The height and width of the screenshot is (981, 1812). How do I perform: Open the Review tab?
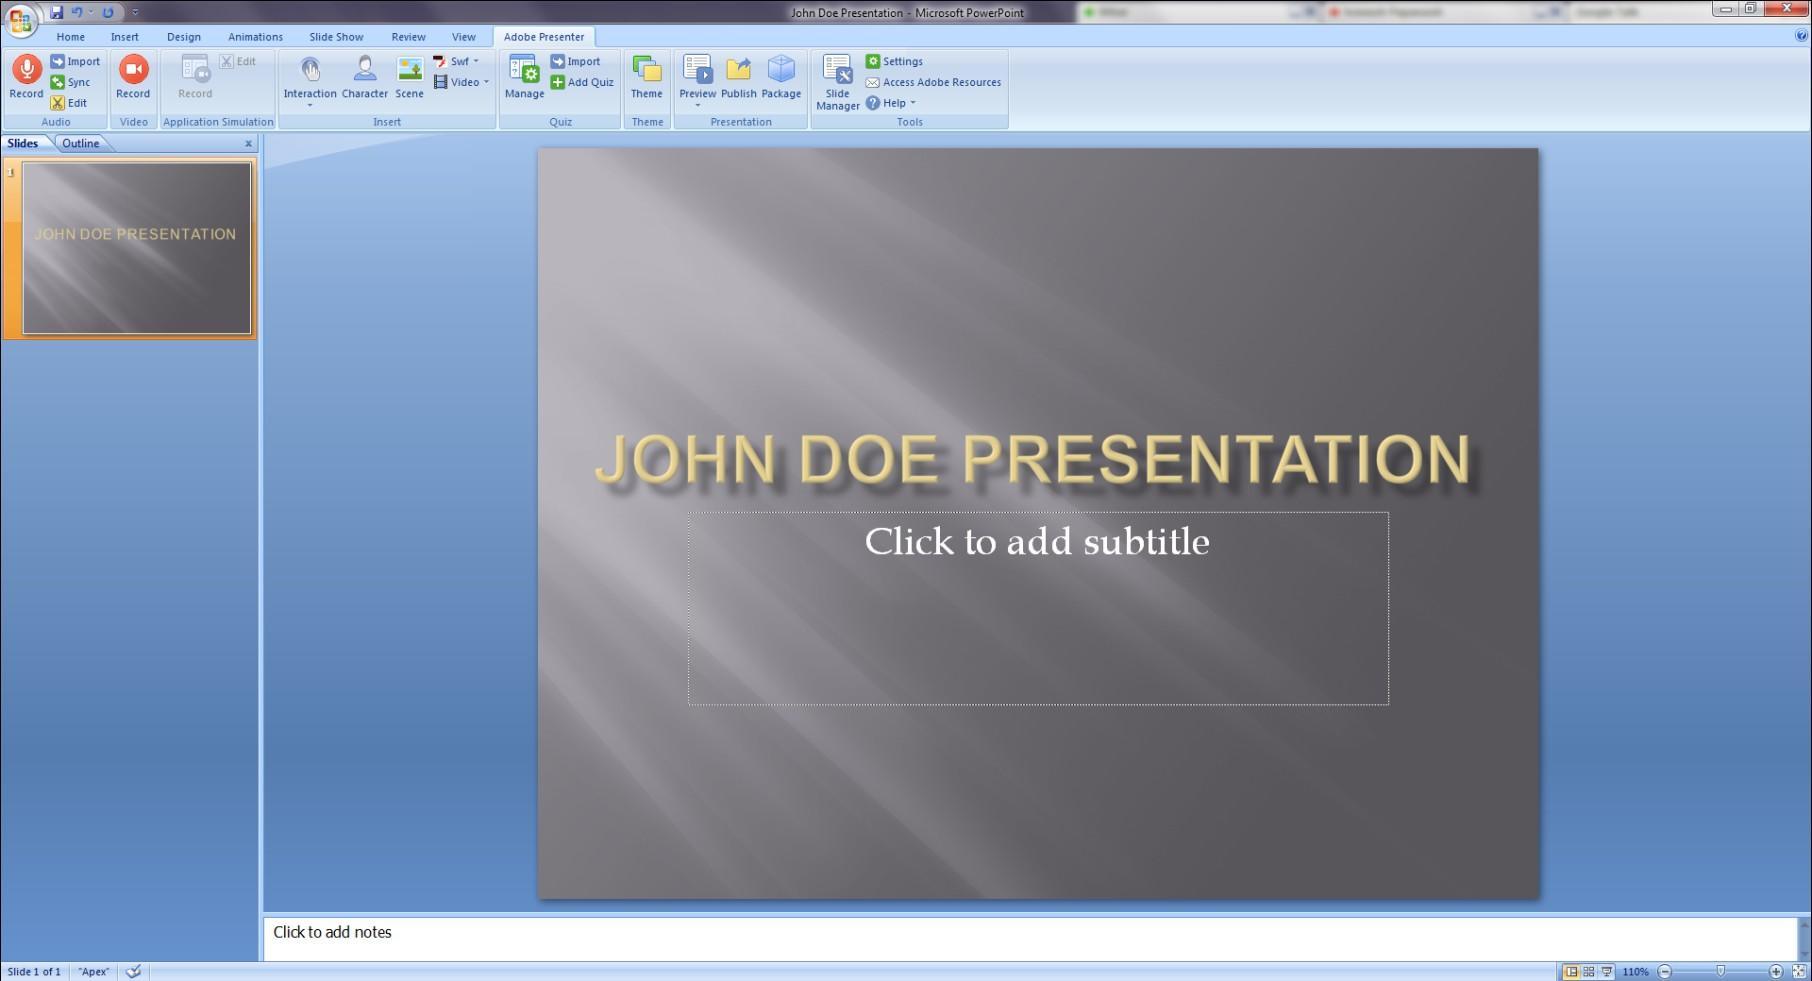coord(408,37)
